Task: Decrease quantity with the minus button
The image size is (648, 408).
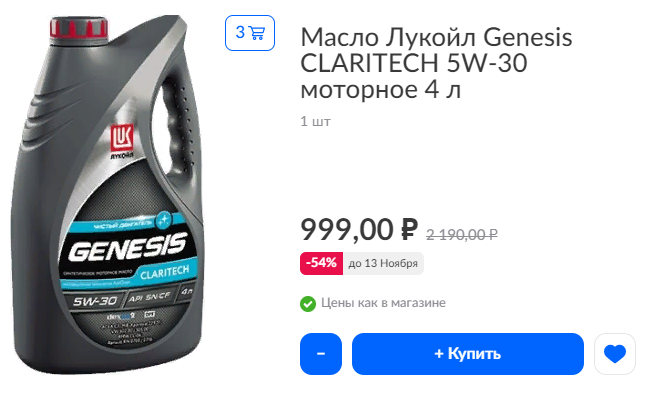Action: [x=321, y=354]
